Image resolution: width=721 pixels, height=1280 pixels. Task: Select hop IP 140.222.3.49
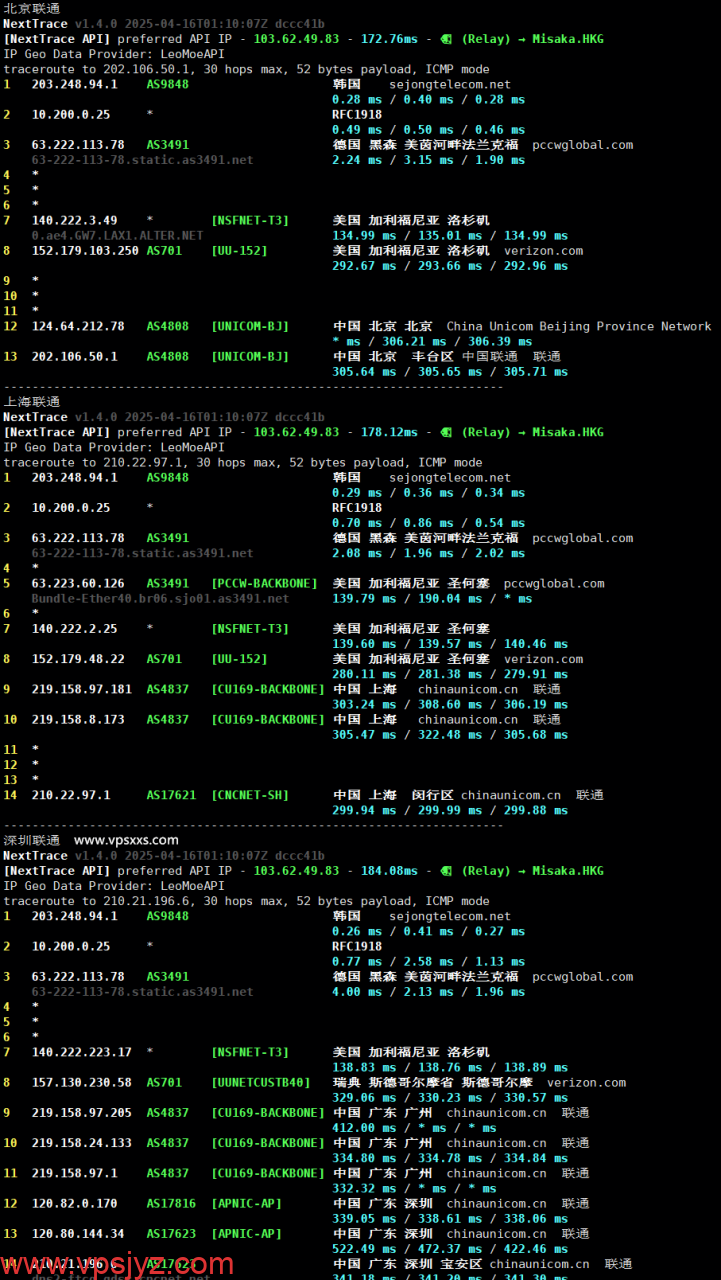(x=74, y=220)
